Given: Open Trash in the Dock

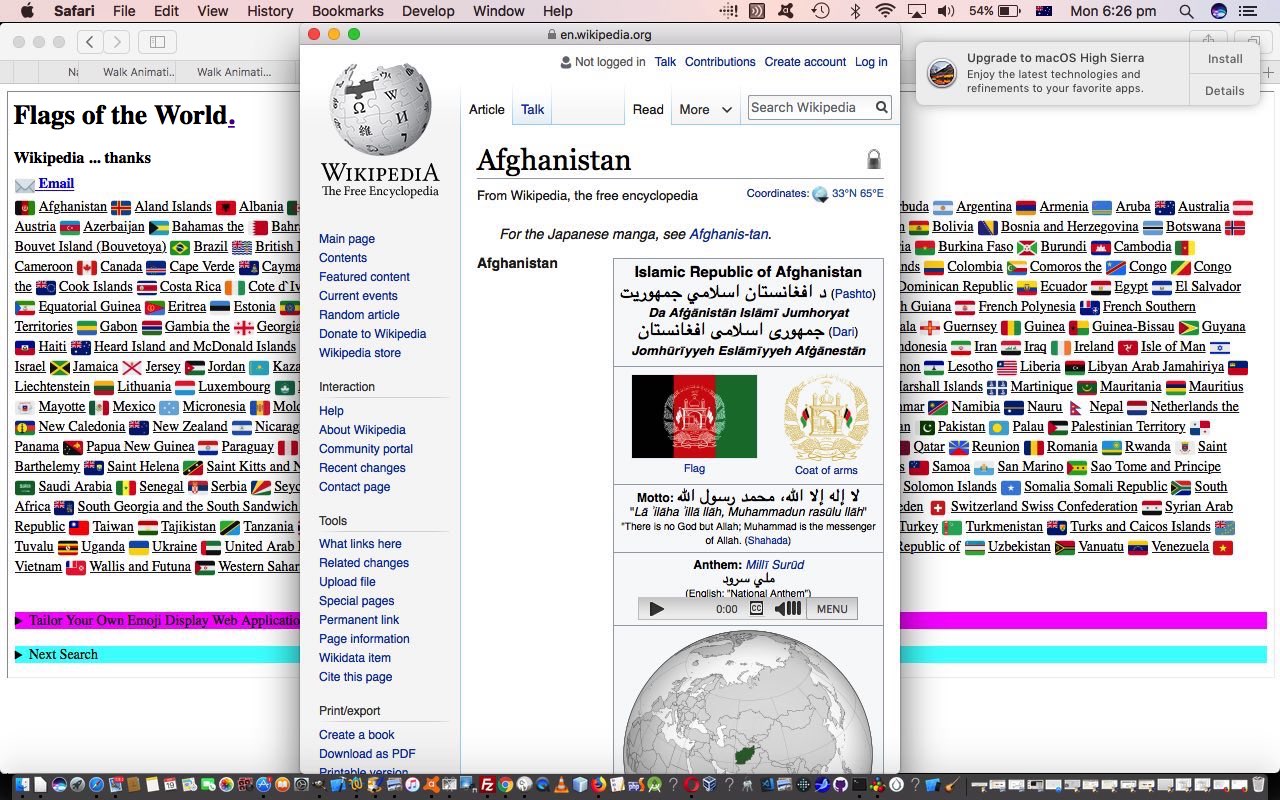Looking at the screenshot, I should click(1259, 785).
